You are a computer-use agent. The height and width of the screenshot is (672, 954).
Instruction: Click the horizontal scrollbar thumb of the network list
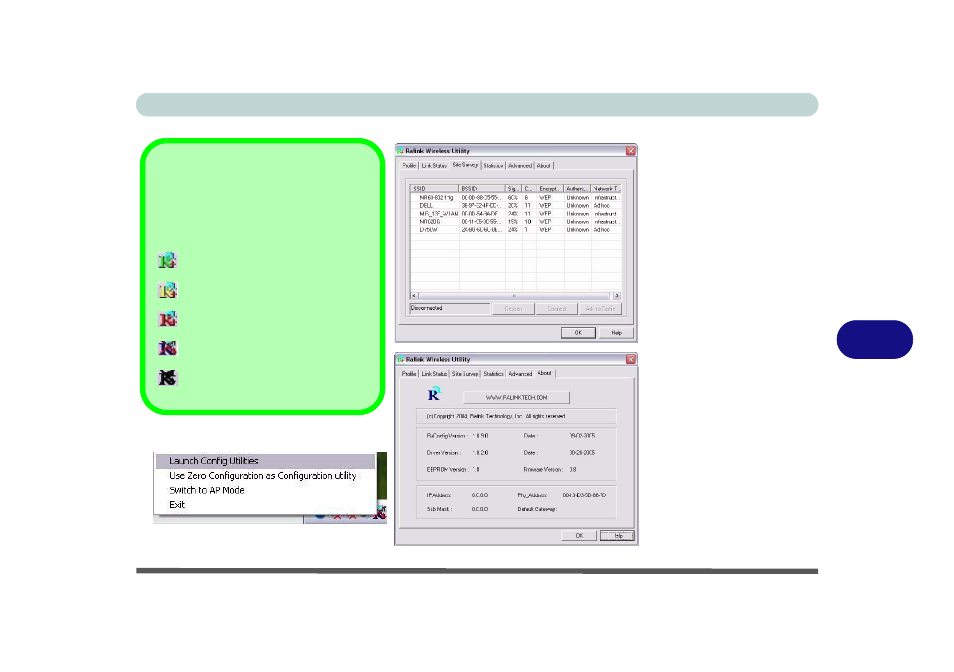click(x=515, y=296)
